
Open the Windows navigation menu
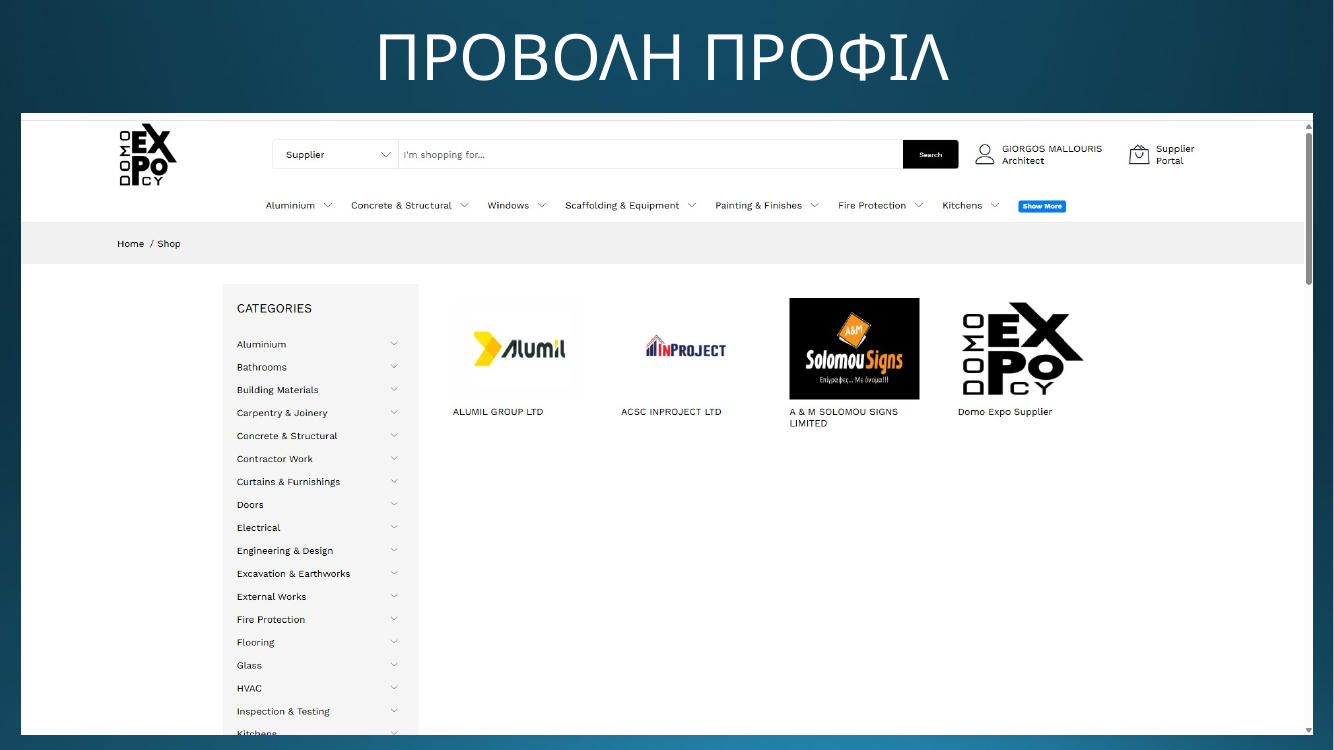point(517,205)
